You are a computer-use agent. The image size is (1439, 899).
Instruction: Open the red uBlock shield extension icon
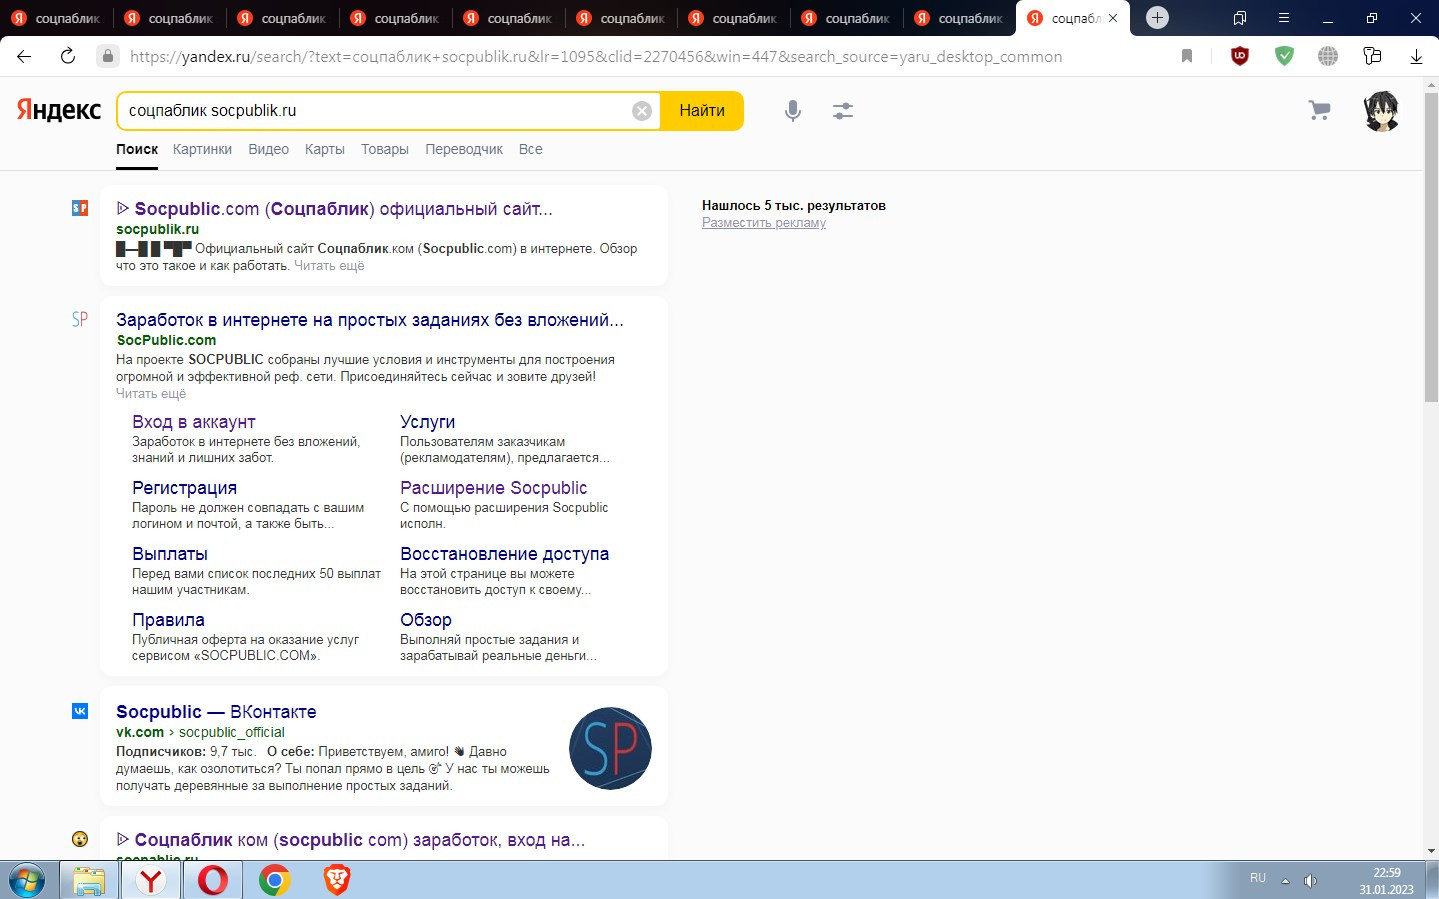1240,56
